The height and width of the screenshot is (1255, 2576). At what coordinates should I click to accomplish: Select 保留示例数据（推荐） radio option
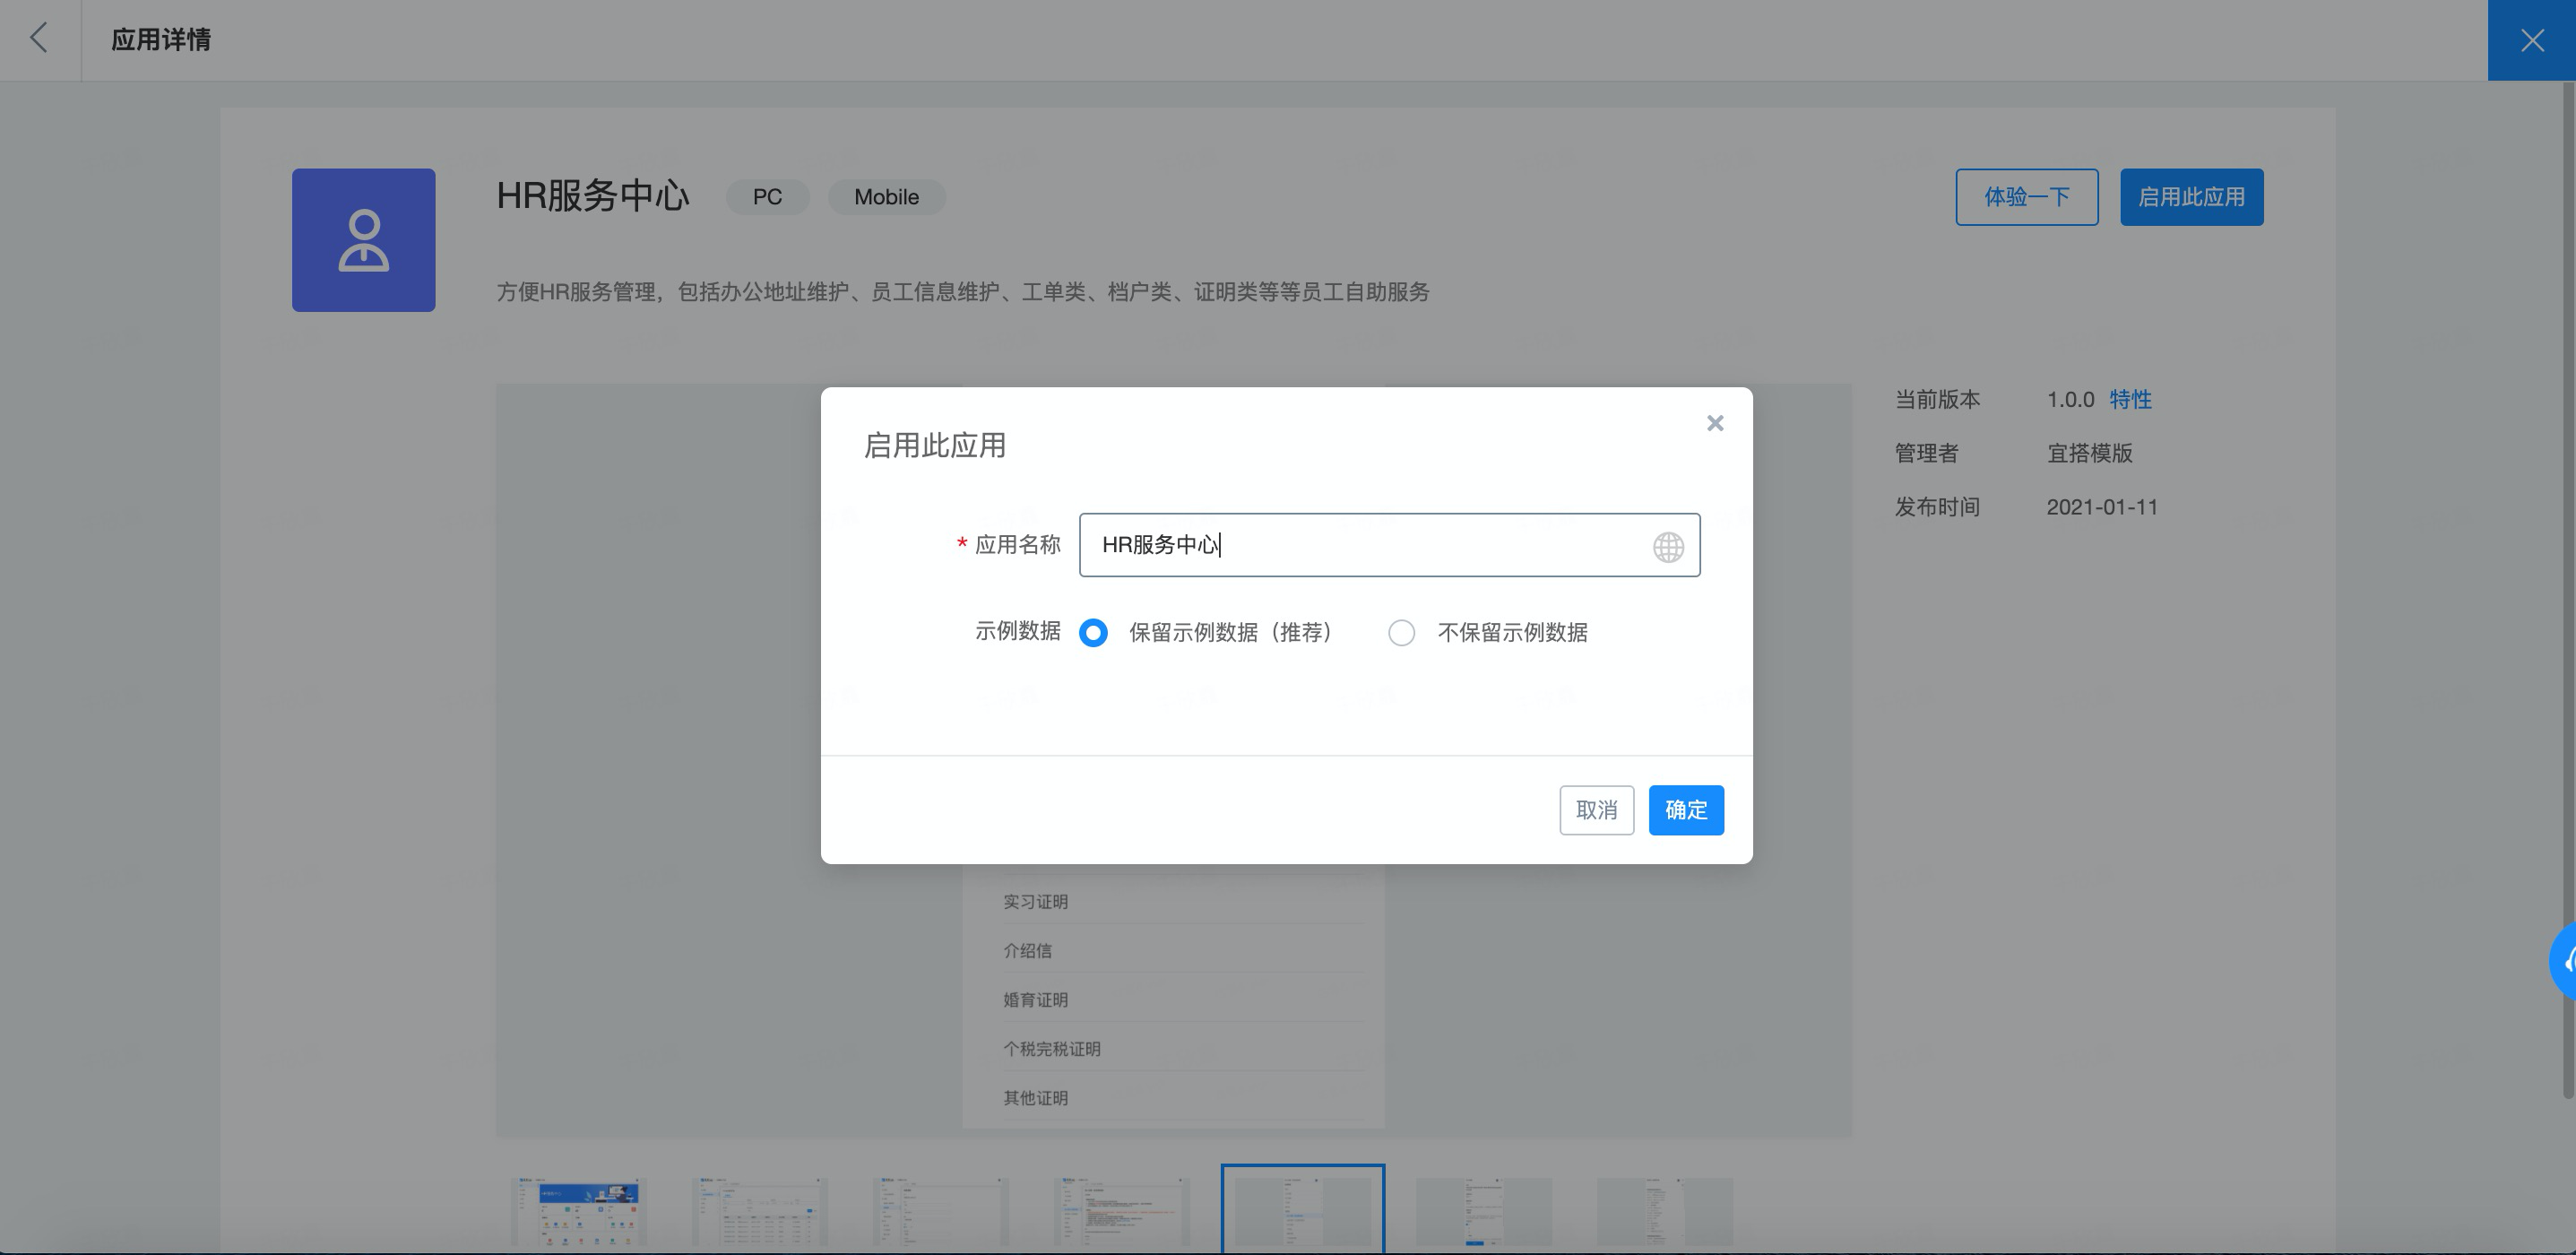pos(1093,633)
